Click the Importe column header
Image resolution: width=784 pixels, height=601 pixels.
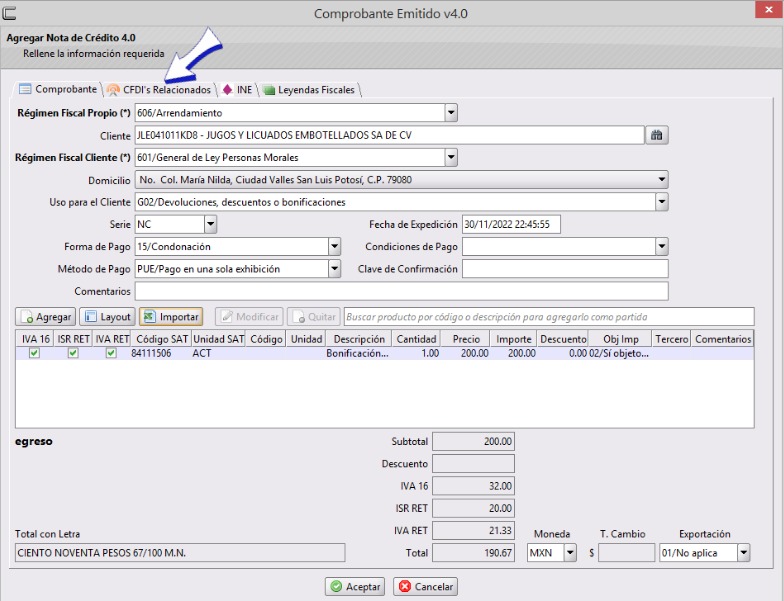[514, 339]
